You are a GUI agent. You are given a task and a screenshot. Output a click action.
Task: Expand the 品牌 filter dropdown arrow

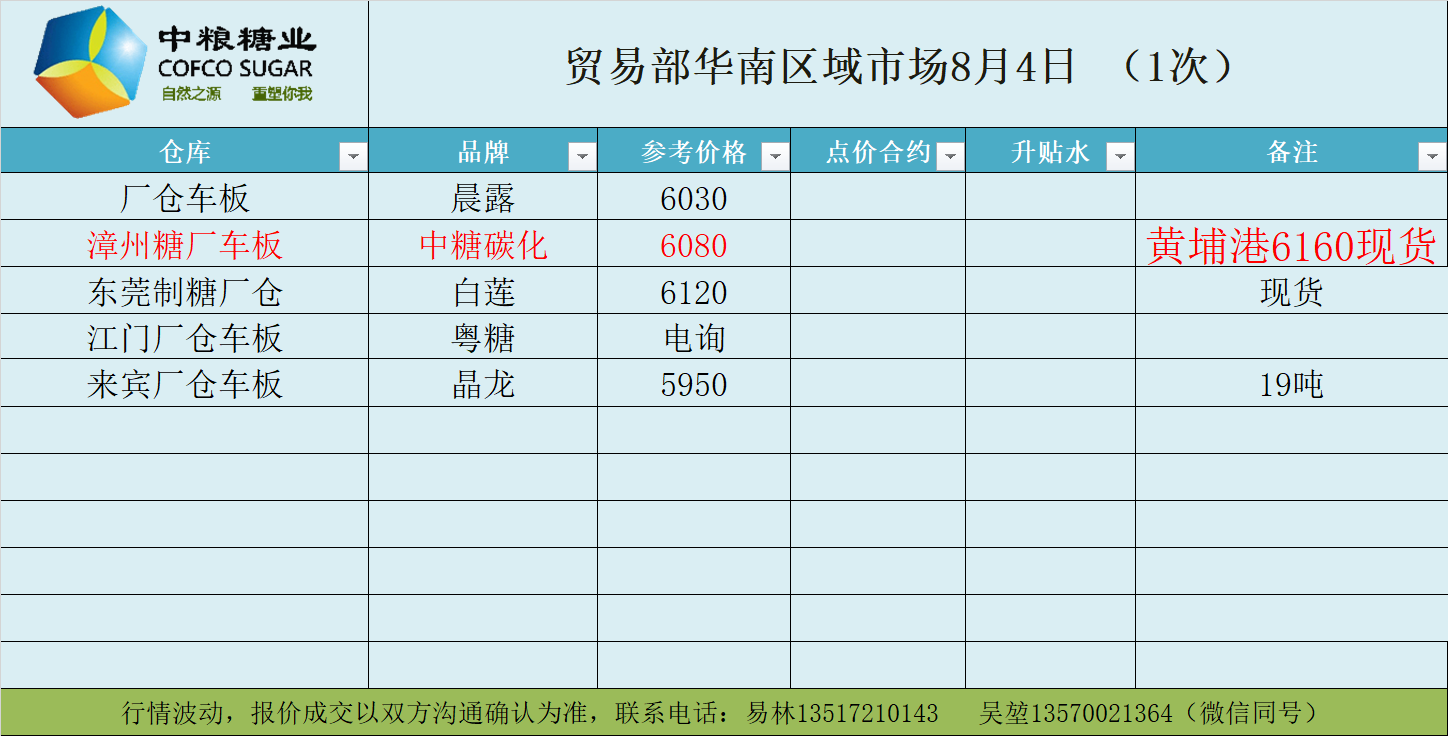[x=582, y=156]
